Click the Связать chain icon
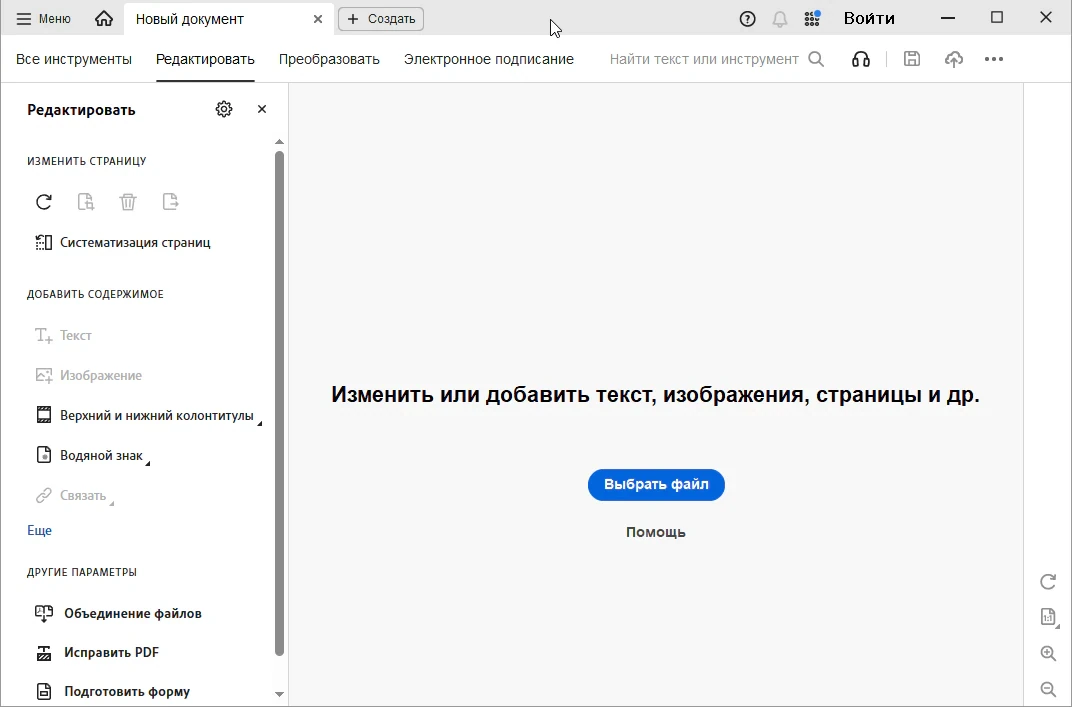Image resolution: width=1072 pixels, height=707 pixels. click(x=44, y=496)
